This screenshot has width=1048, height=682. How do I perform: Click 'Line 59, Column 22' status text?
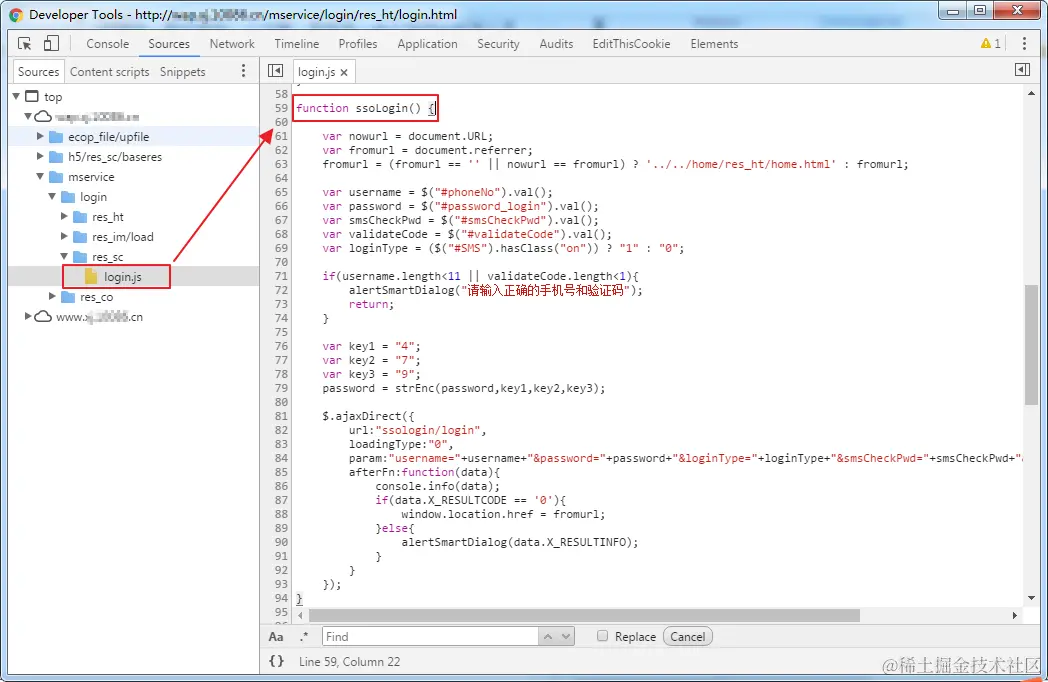(350, 661)
